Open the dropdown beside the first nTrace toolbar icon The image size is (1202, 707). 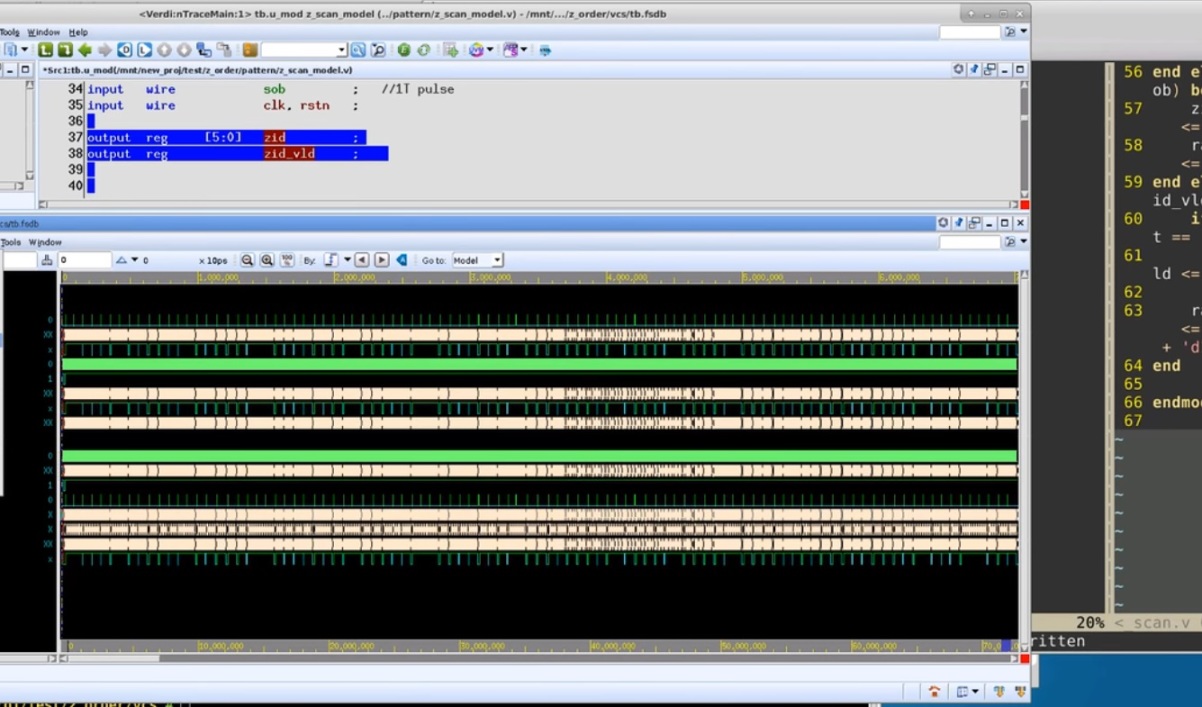[x=25, y=50]
